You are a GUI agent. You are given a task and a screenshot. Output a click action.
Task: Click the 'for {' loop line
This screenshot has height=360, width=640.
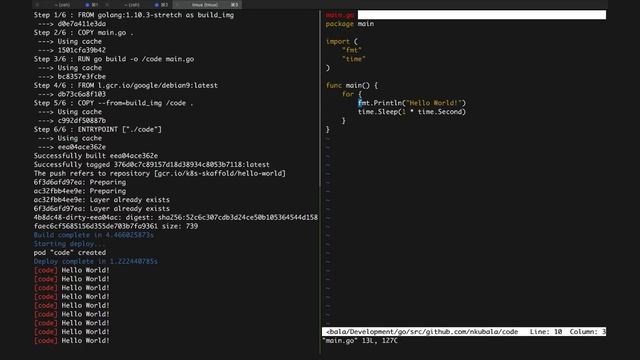click(x=352, y=94)
